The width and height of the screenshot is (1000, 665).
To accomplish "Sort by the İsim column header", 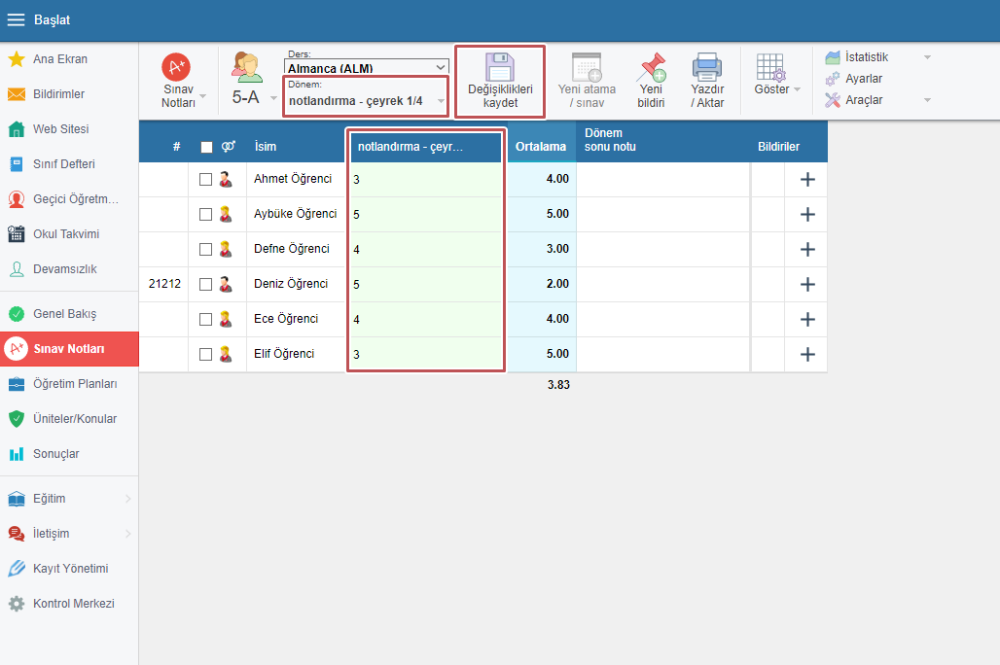I will [x=265, y=147].
